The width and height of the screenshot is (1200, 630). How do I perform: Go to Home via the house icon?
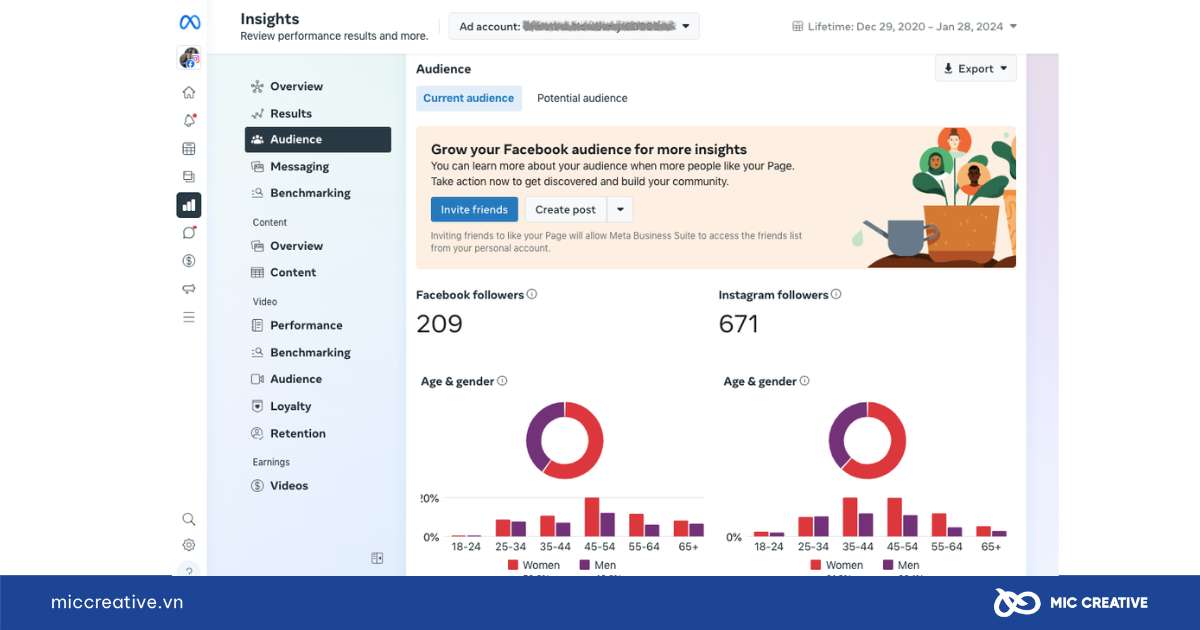click(x=189, y=93)
